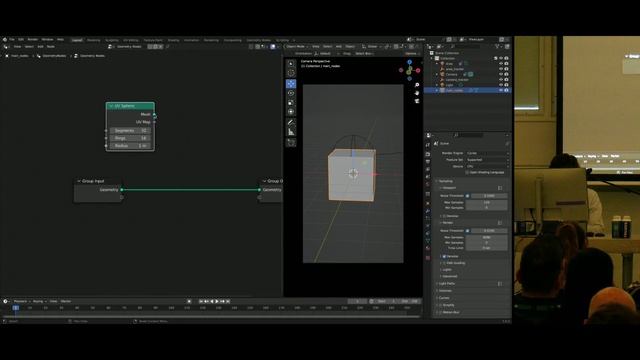Screen dimensions: 640x360
Task: Select the Annotate pencil tool
Action: (291, 122)
